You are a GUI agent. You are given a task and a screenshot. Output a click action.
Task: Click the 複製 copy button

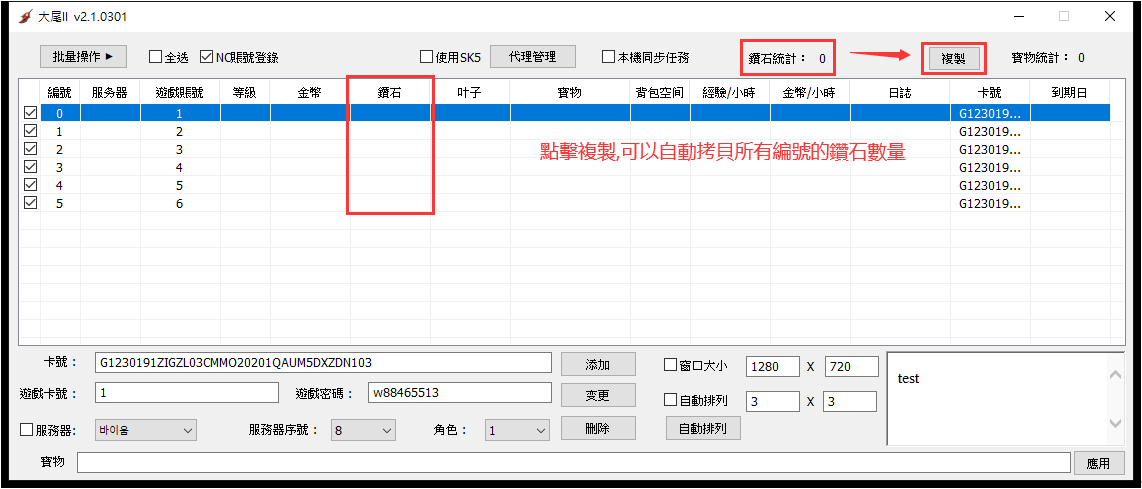953,58
